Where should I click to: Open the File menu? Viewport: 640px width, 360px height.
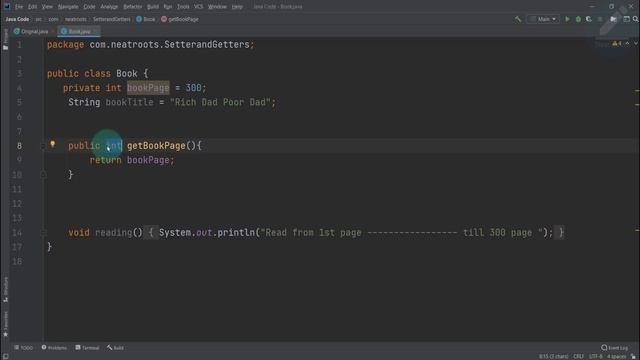click(x=19, y=7)
